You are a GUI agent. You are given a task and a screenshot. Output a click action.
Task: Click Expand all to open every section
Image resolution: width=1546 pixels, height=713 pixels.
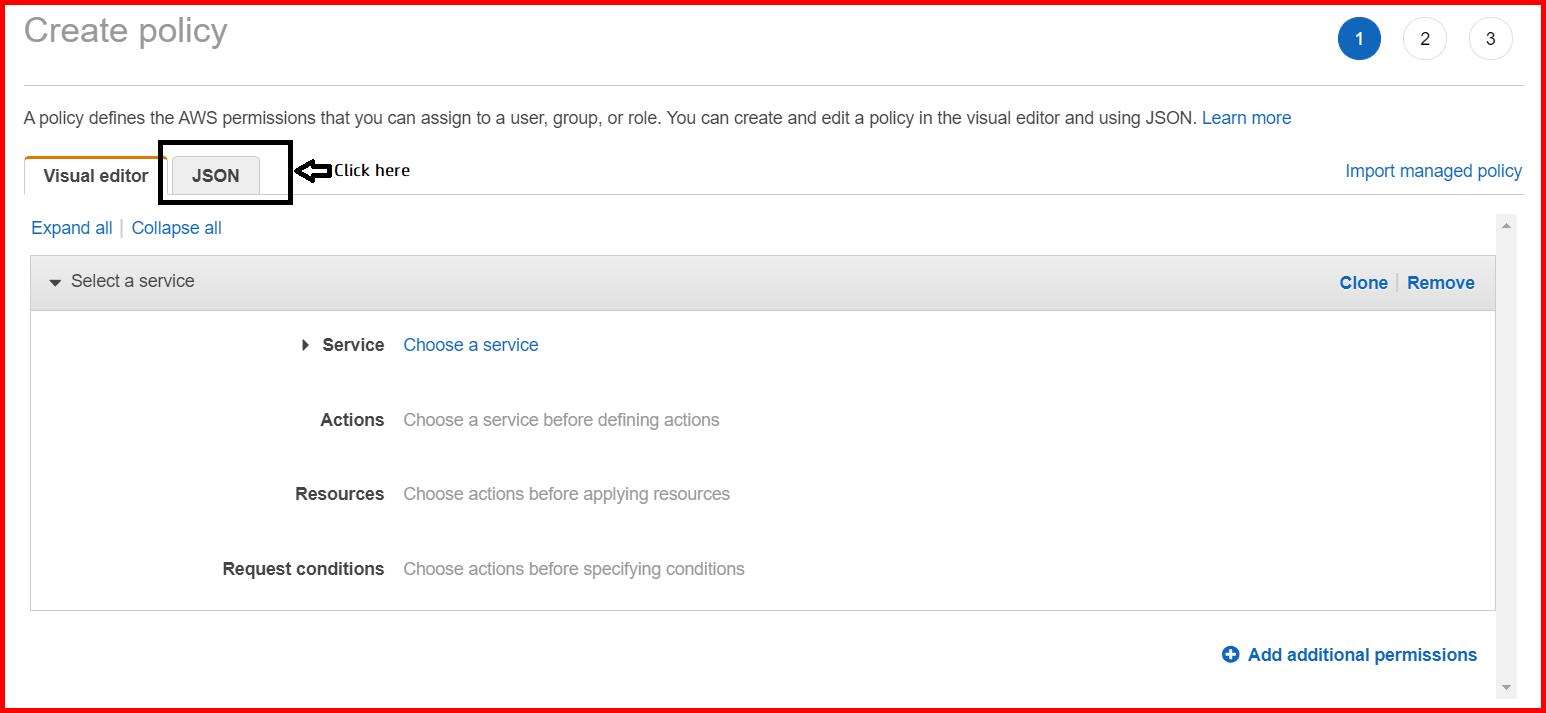71,227
